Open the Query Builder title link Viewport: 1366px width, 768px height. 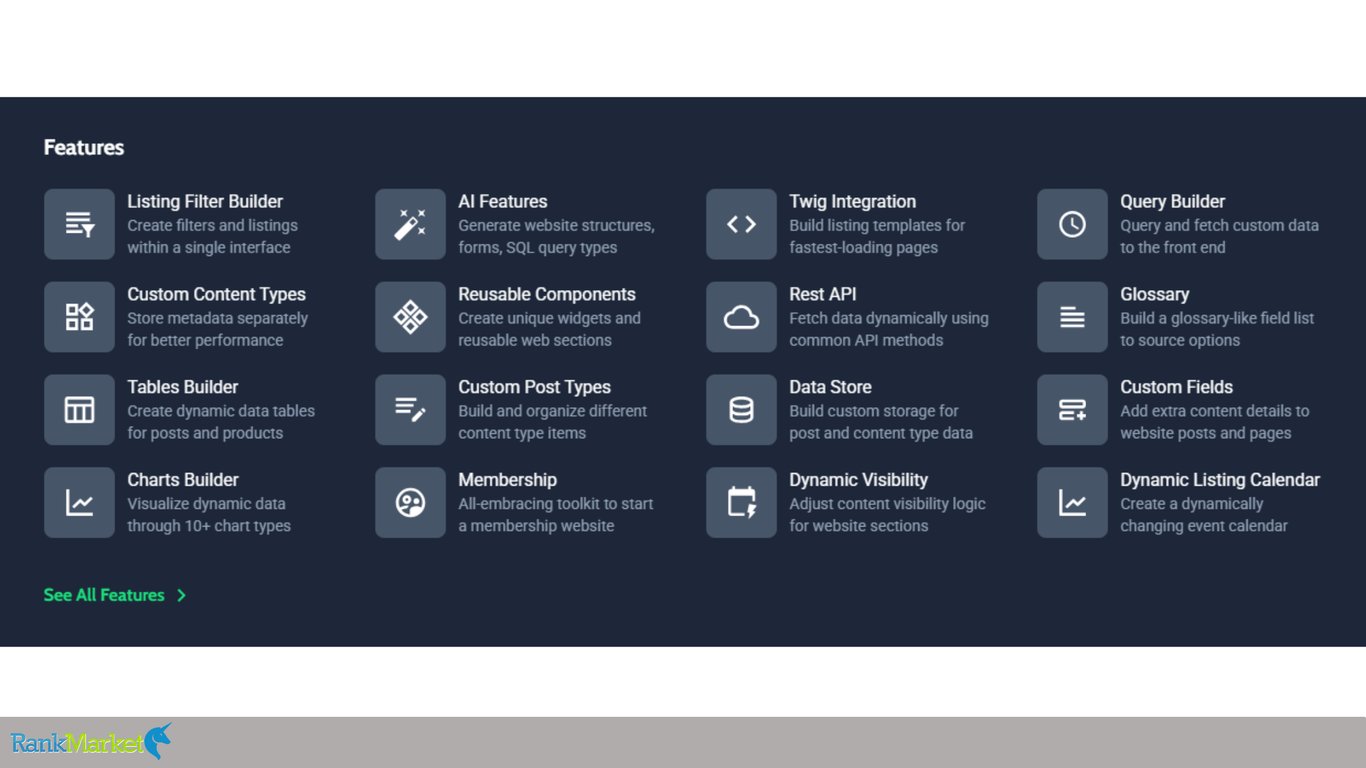[x=1173, y=201]
